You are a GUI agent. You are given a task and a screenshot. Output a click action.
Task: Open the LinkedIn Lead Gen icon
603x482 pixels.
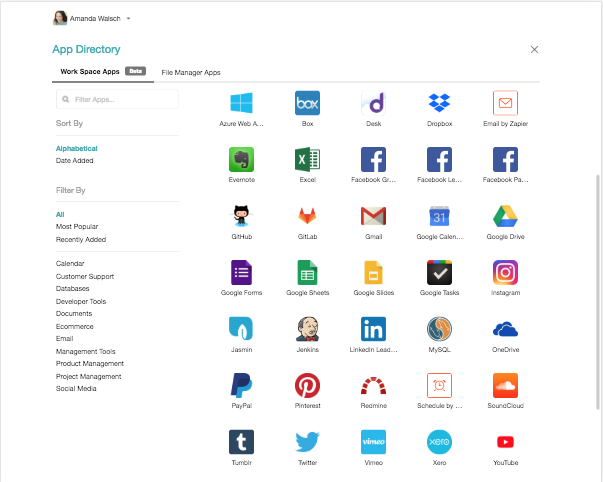(x=373, y=329)
